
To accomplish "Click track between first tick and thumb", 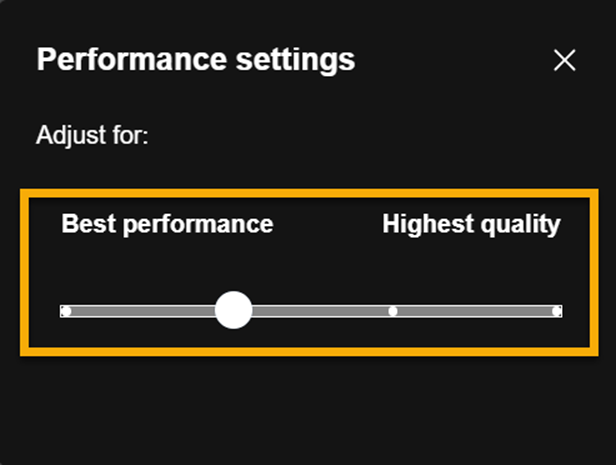I will (143, 311).
